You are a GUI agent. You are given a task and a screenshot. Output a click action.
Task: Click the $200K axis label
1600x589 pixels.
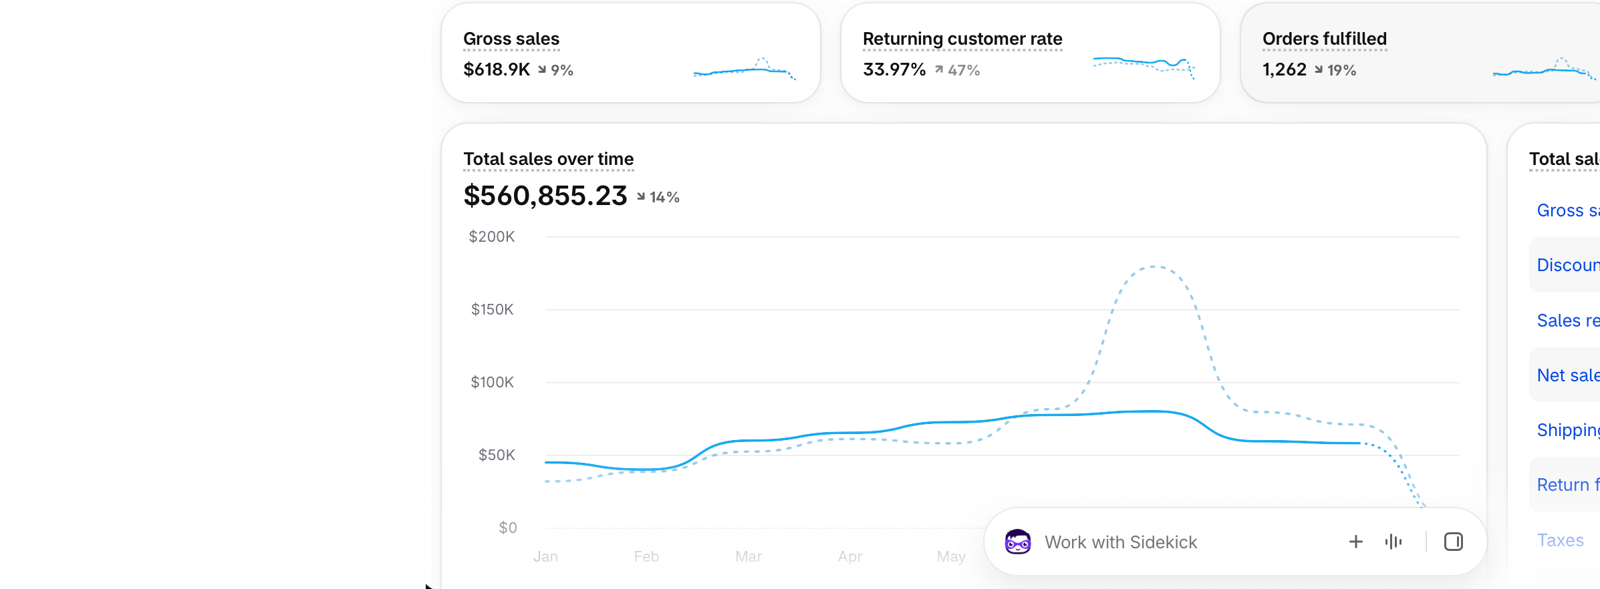[491, 237]
